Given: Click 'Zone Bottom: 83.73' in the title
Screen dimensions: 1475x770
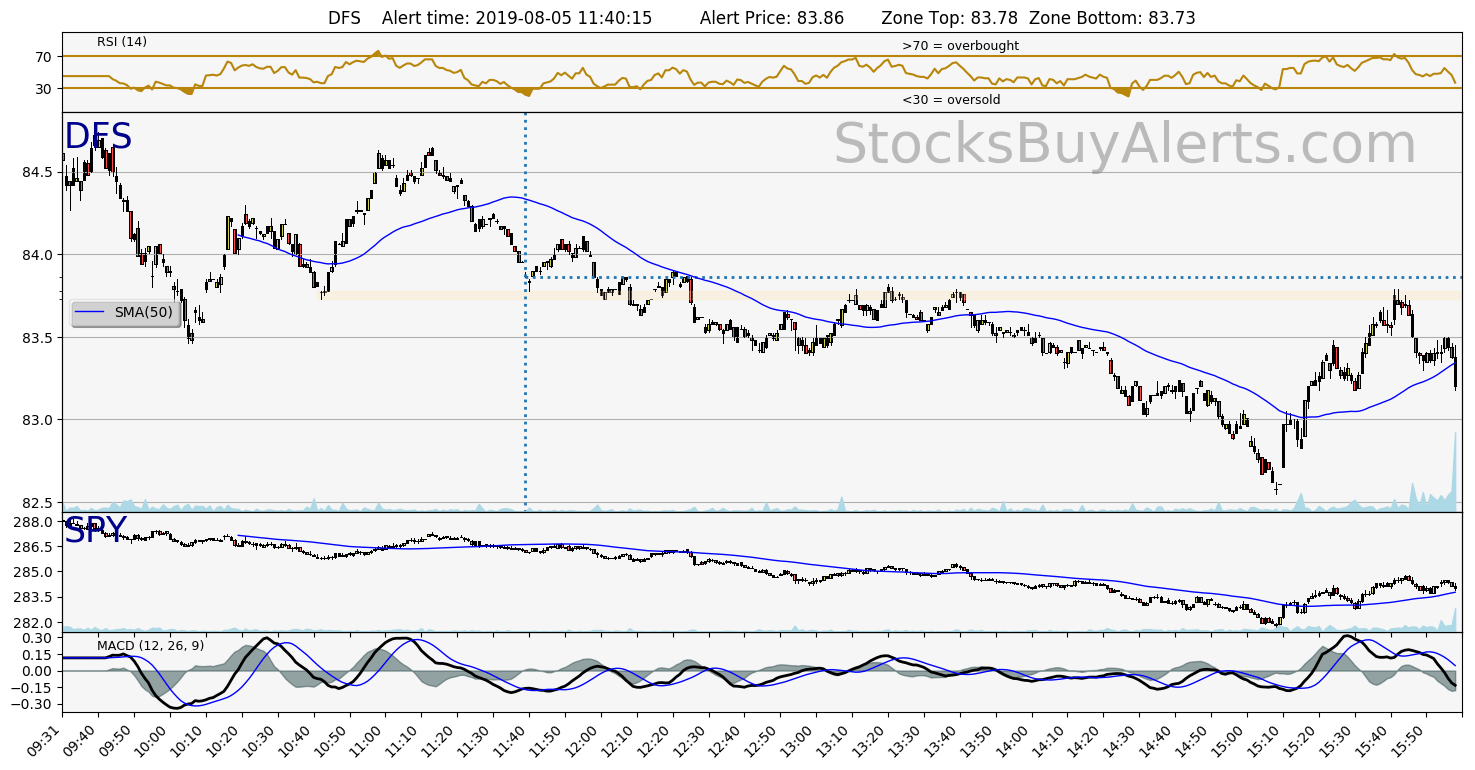Looking at the screenshot, I should (x=1112, y=18).
